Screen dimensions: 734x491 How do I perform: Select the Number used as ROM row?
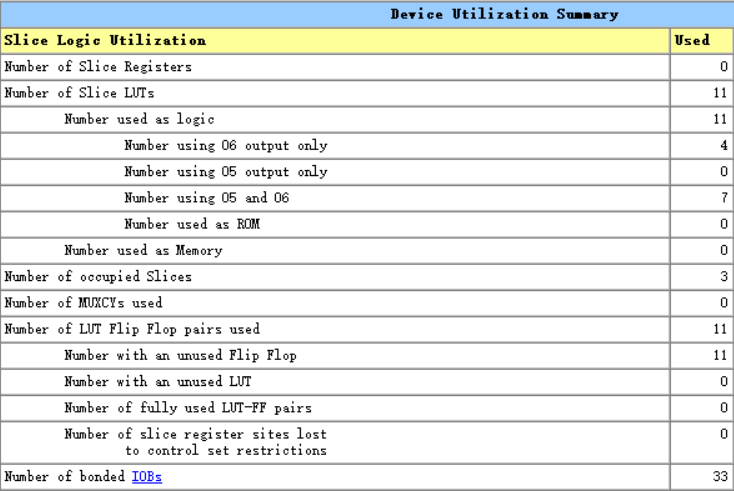click(x=367, y=224)
